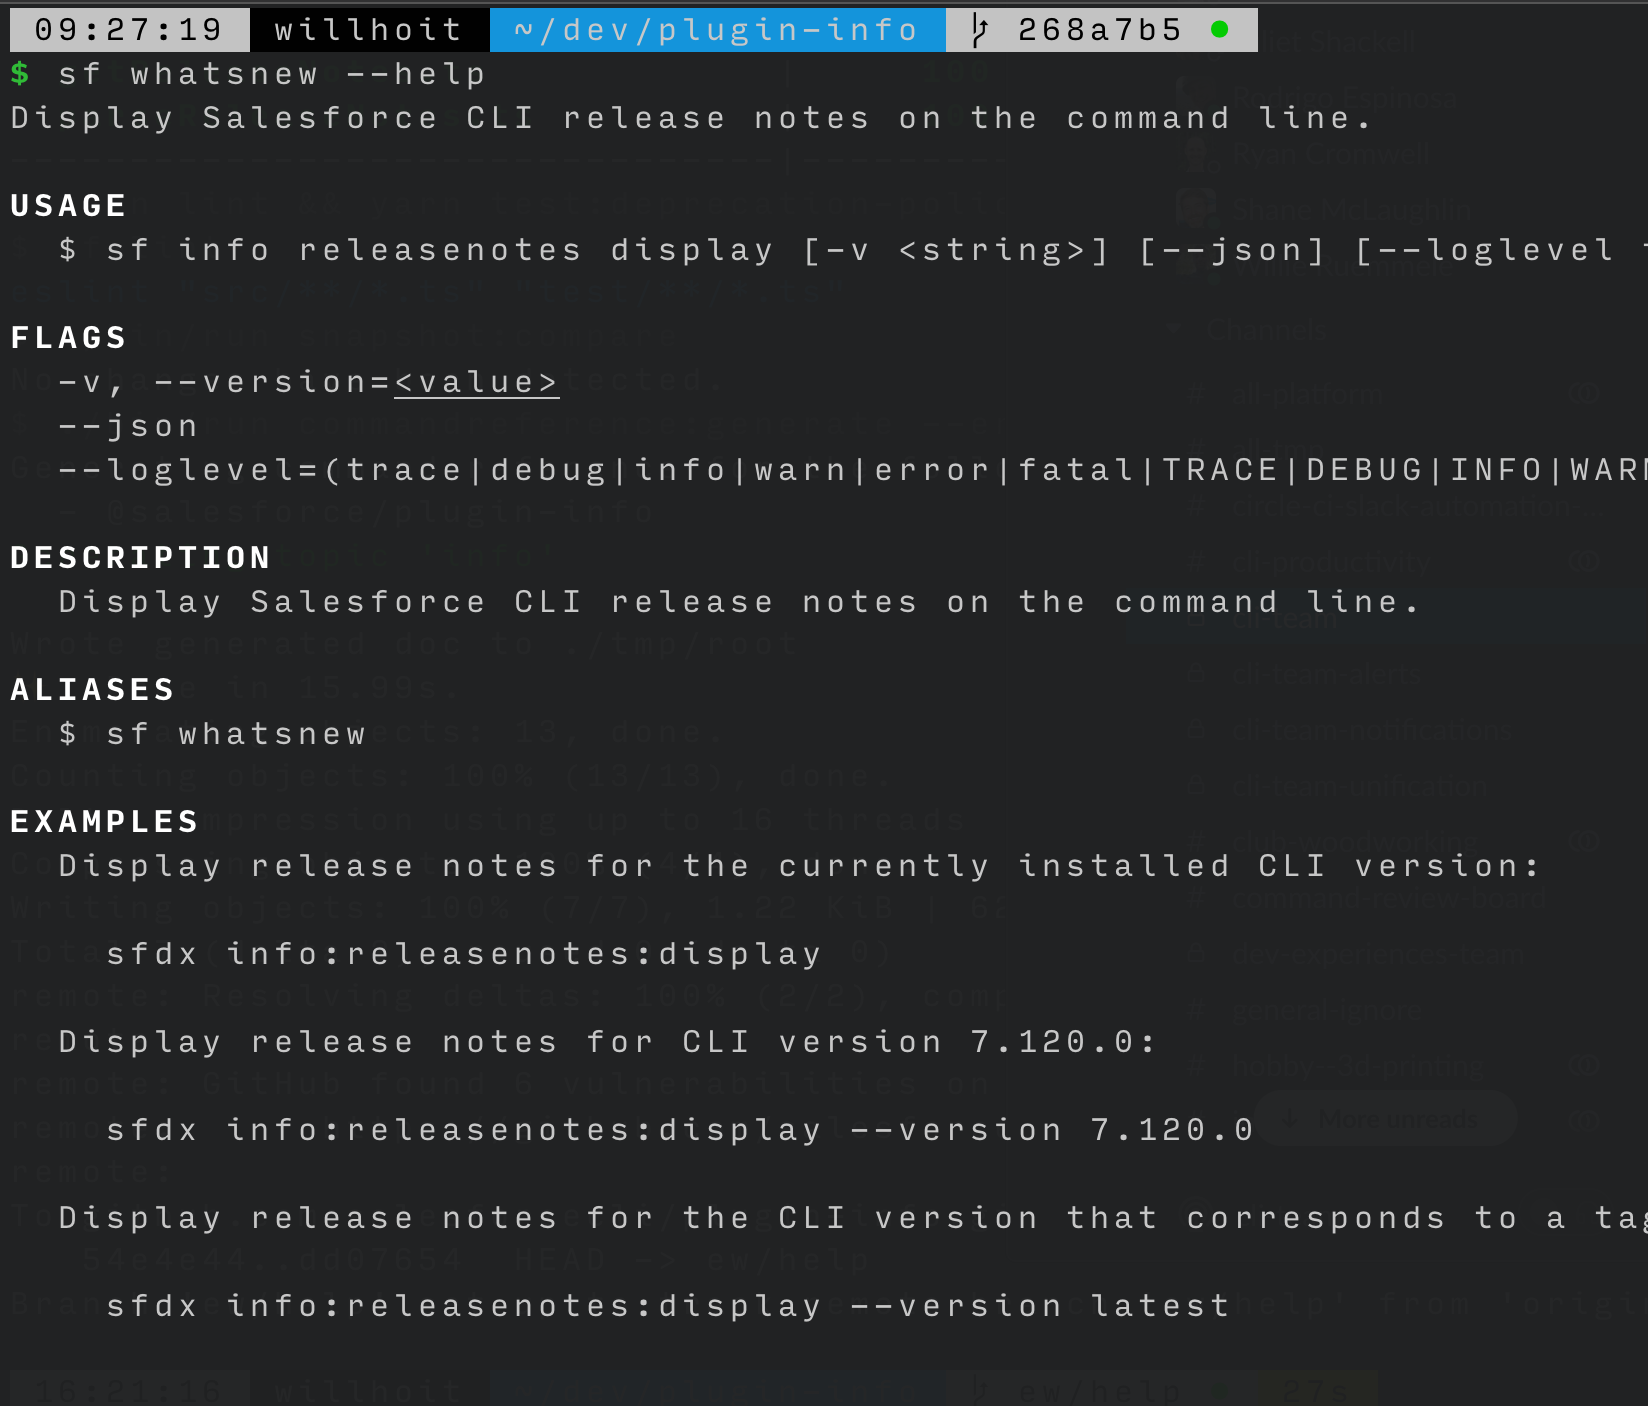The height and width of the screenshot is (1406, 1648).
Task: Click the 'corresponds to a tag' example text
Action: click(852, 1218)
